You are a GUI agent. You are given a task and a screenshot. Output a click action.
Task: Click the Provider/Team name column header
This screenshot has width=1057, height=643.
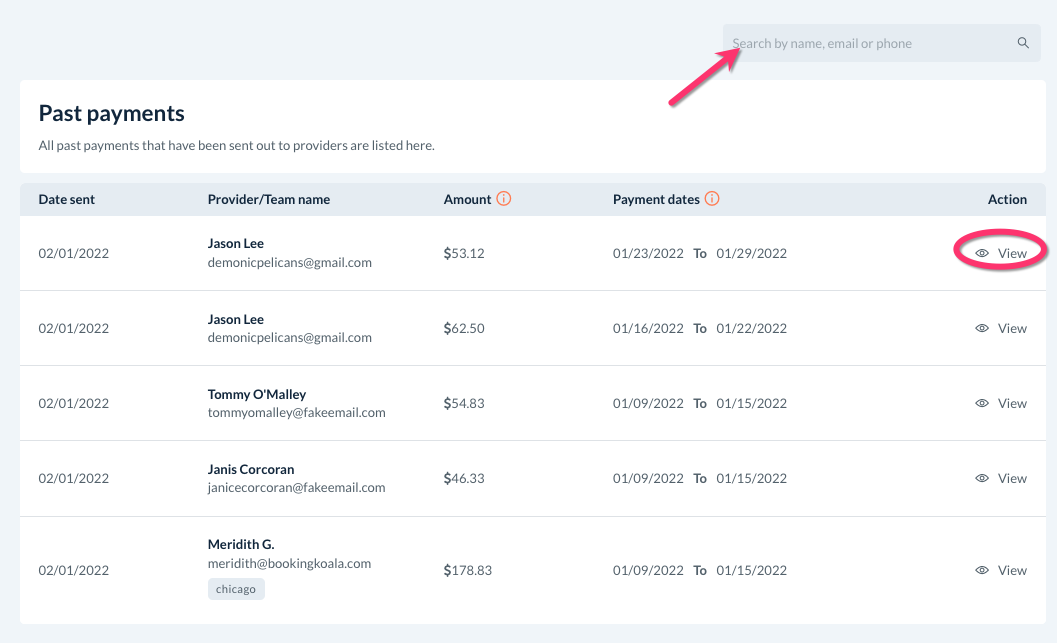[x=269, y=199]
